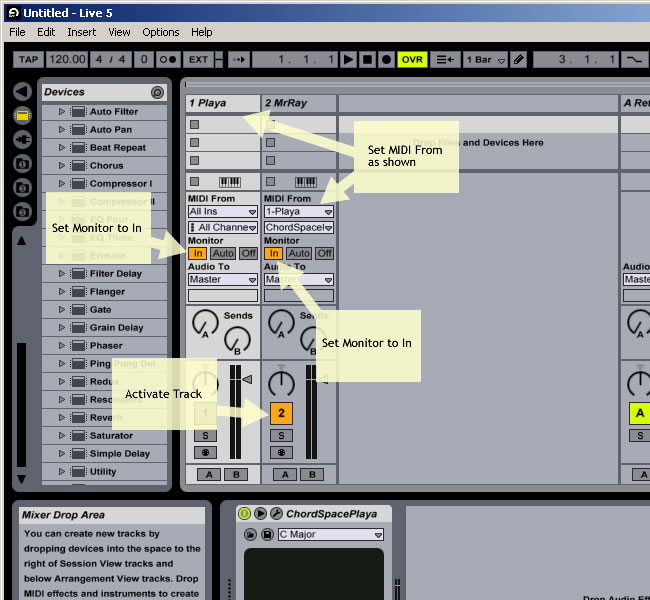Open the All Channels dropdown on Playa track
This screenshot has height=600, width=650.
(223, 227)
